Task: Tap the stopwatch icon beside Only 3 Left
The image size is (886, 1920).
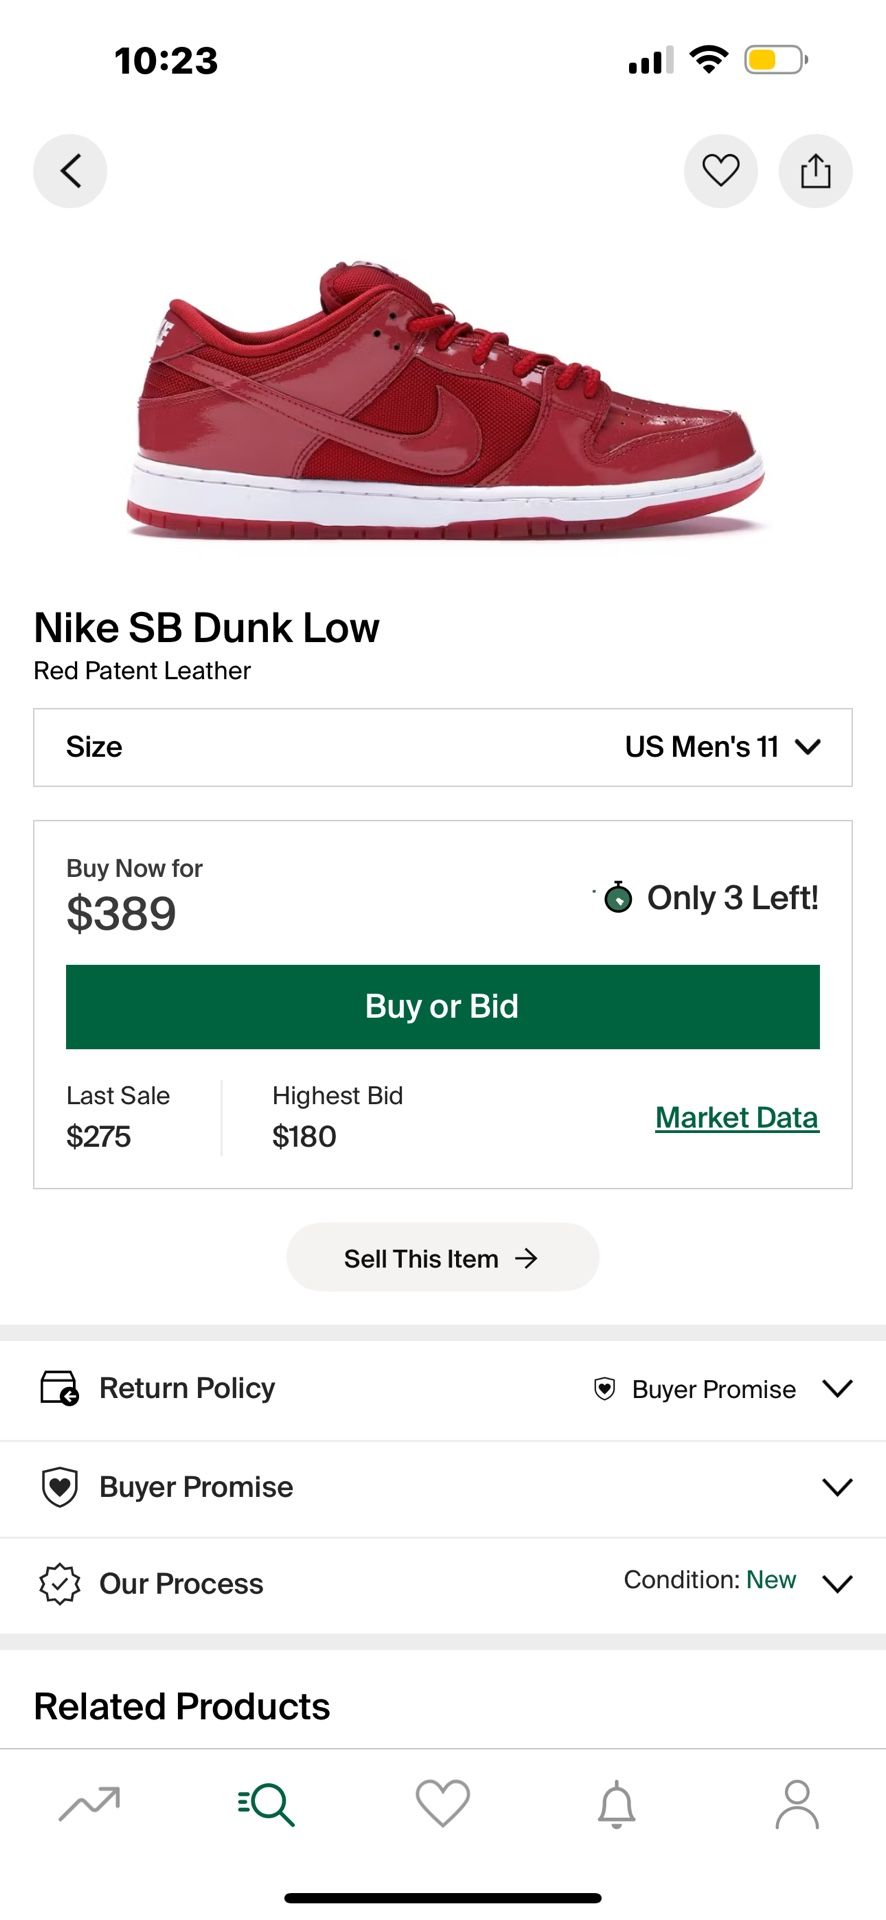Action: click(x=618, y=897)
